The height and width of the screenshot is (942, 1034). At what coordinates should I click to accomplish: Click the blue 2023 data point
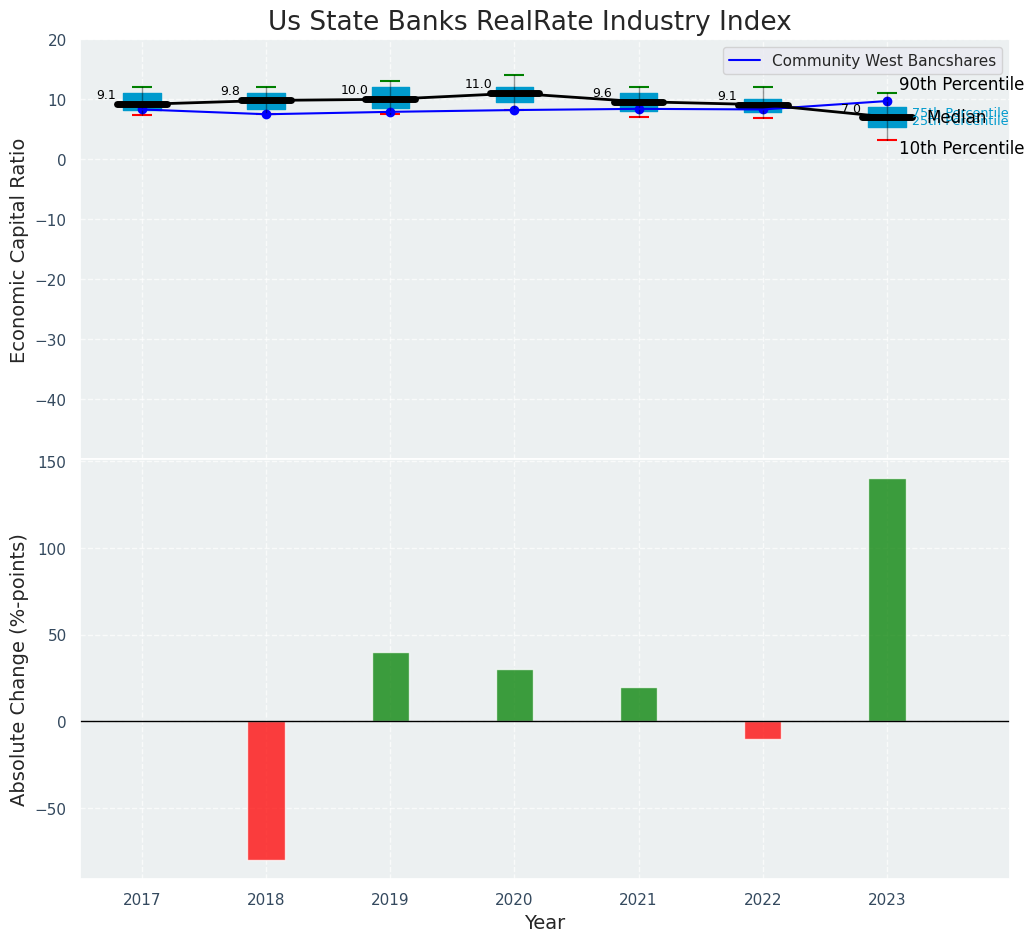pyautogui.click(x=887, y=101)
